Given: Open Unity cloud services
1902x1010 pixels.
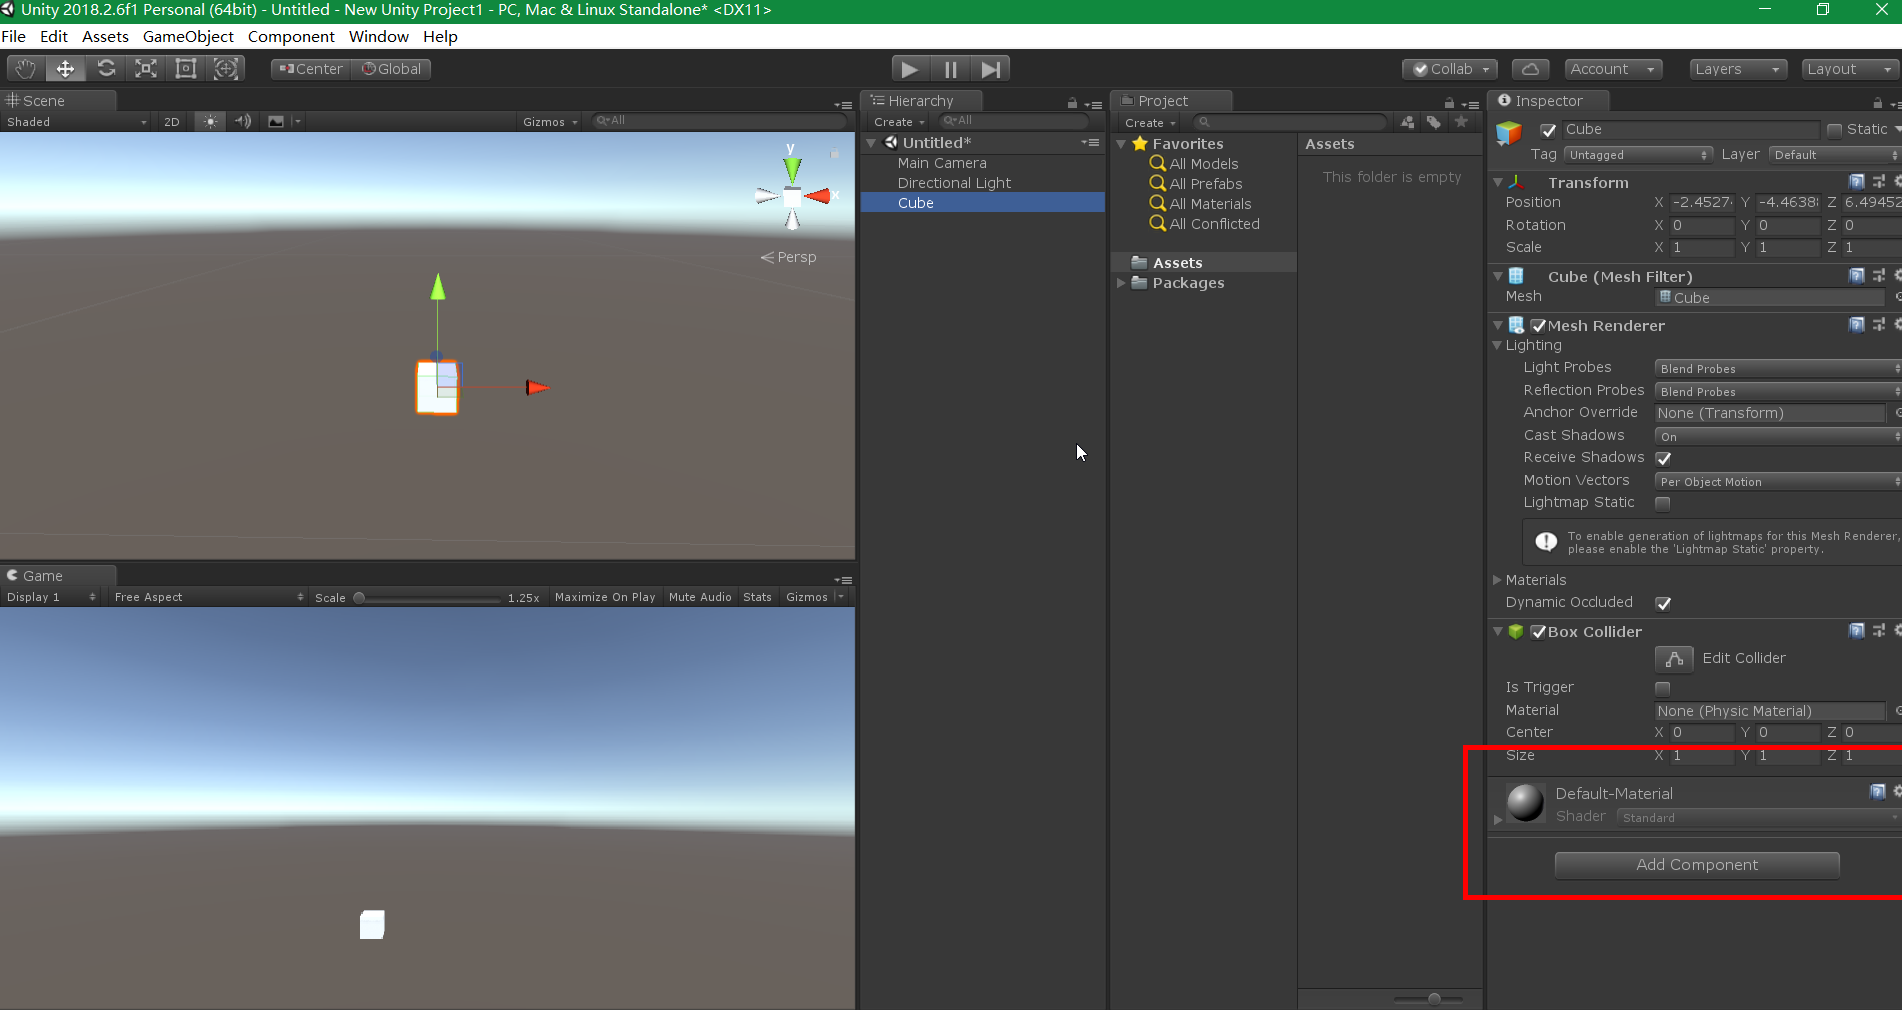Looking at the screenshot, I should 1530,68.
